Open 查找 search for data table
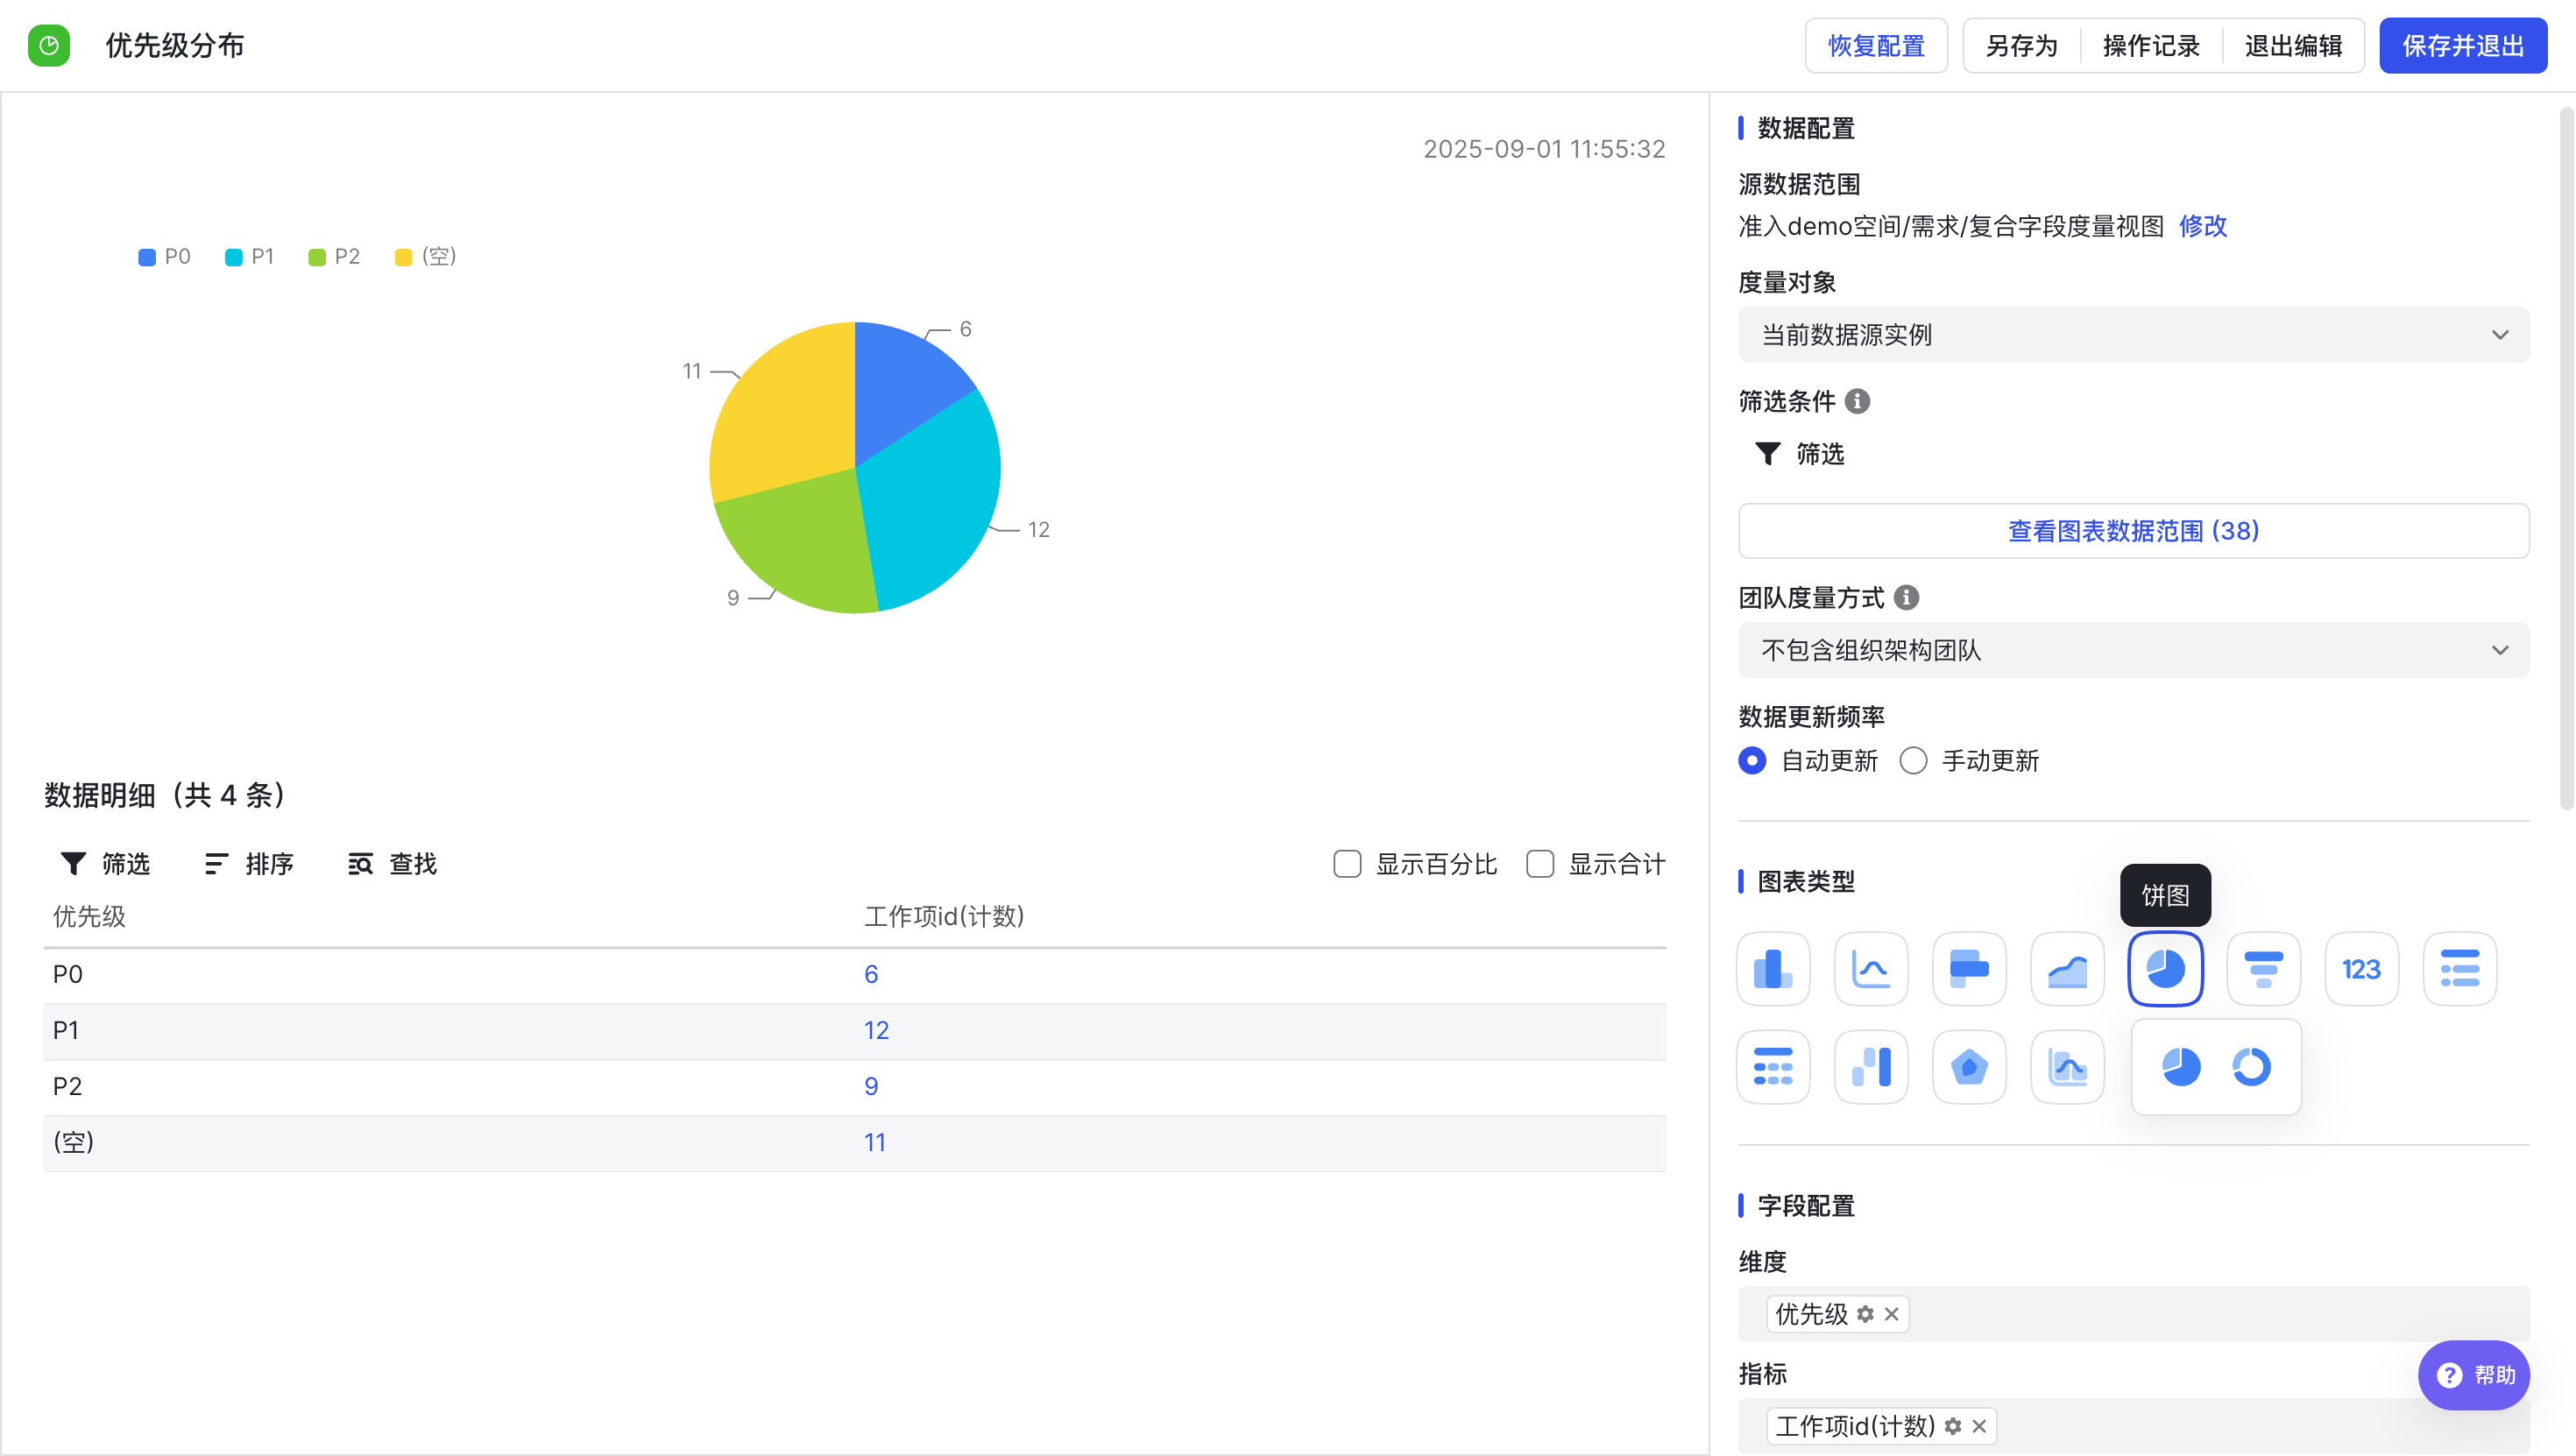 point(392,863)
